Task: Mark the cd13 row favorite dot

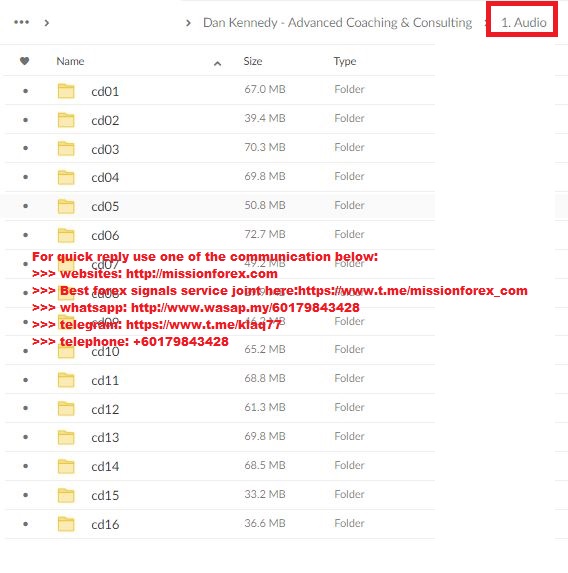Action: tap(26, 437)
